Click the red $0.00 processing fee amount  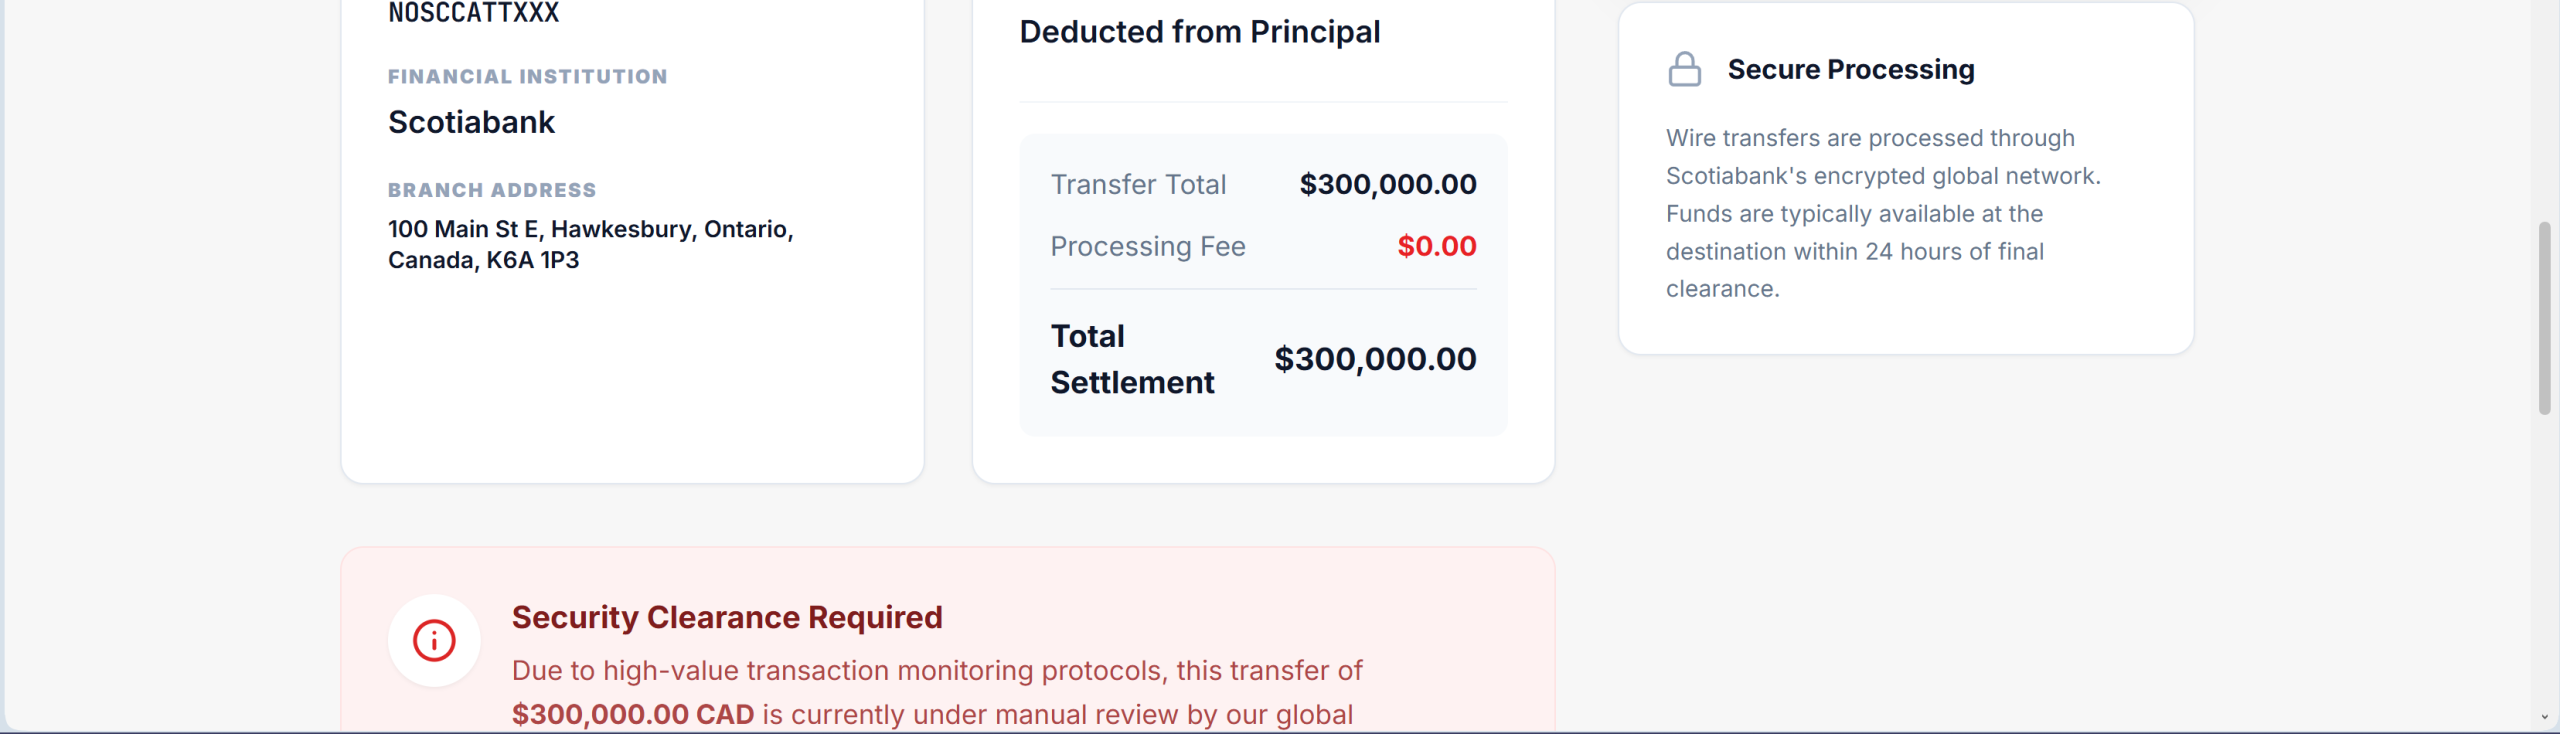[x=1436, y=246]
